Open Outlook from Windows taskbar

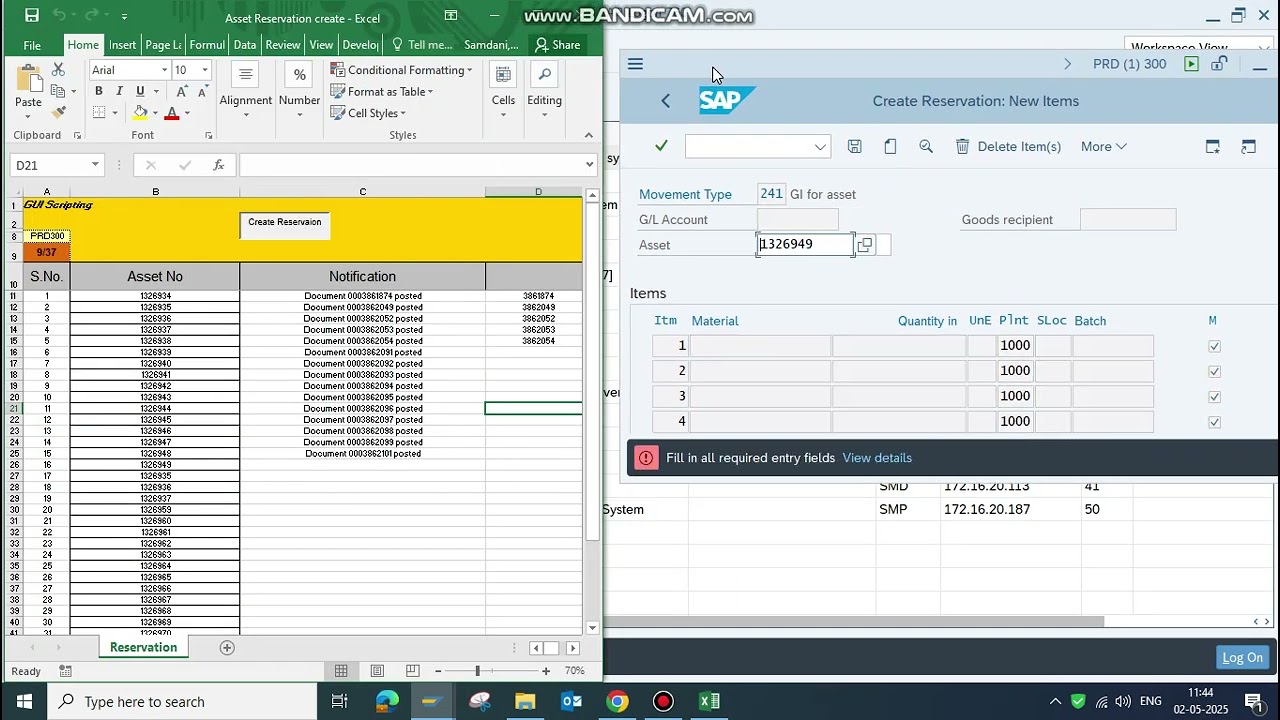571,701
